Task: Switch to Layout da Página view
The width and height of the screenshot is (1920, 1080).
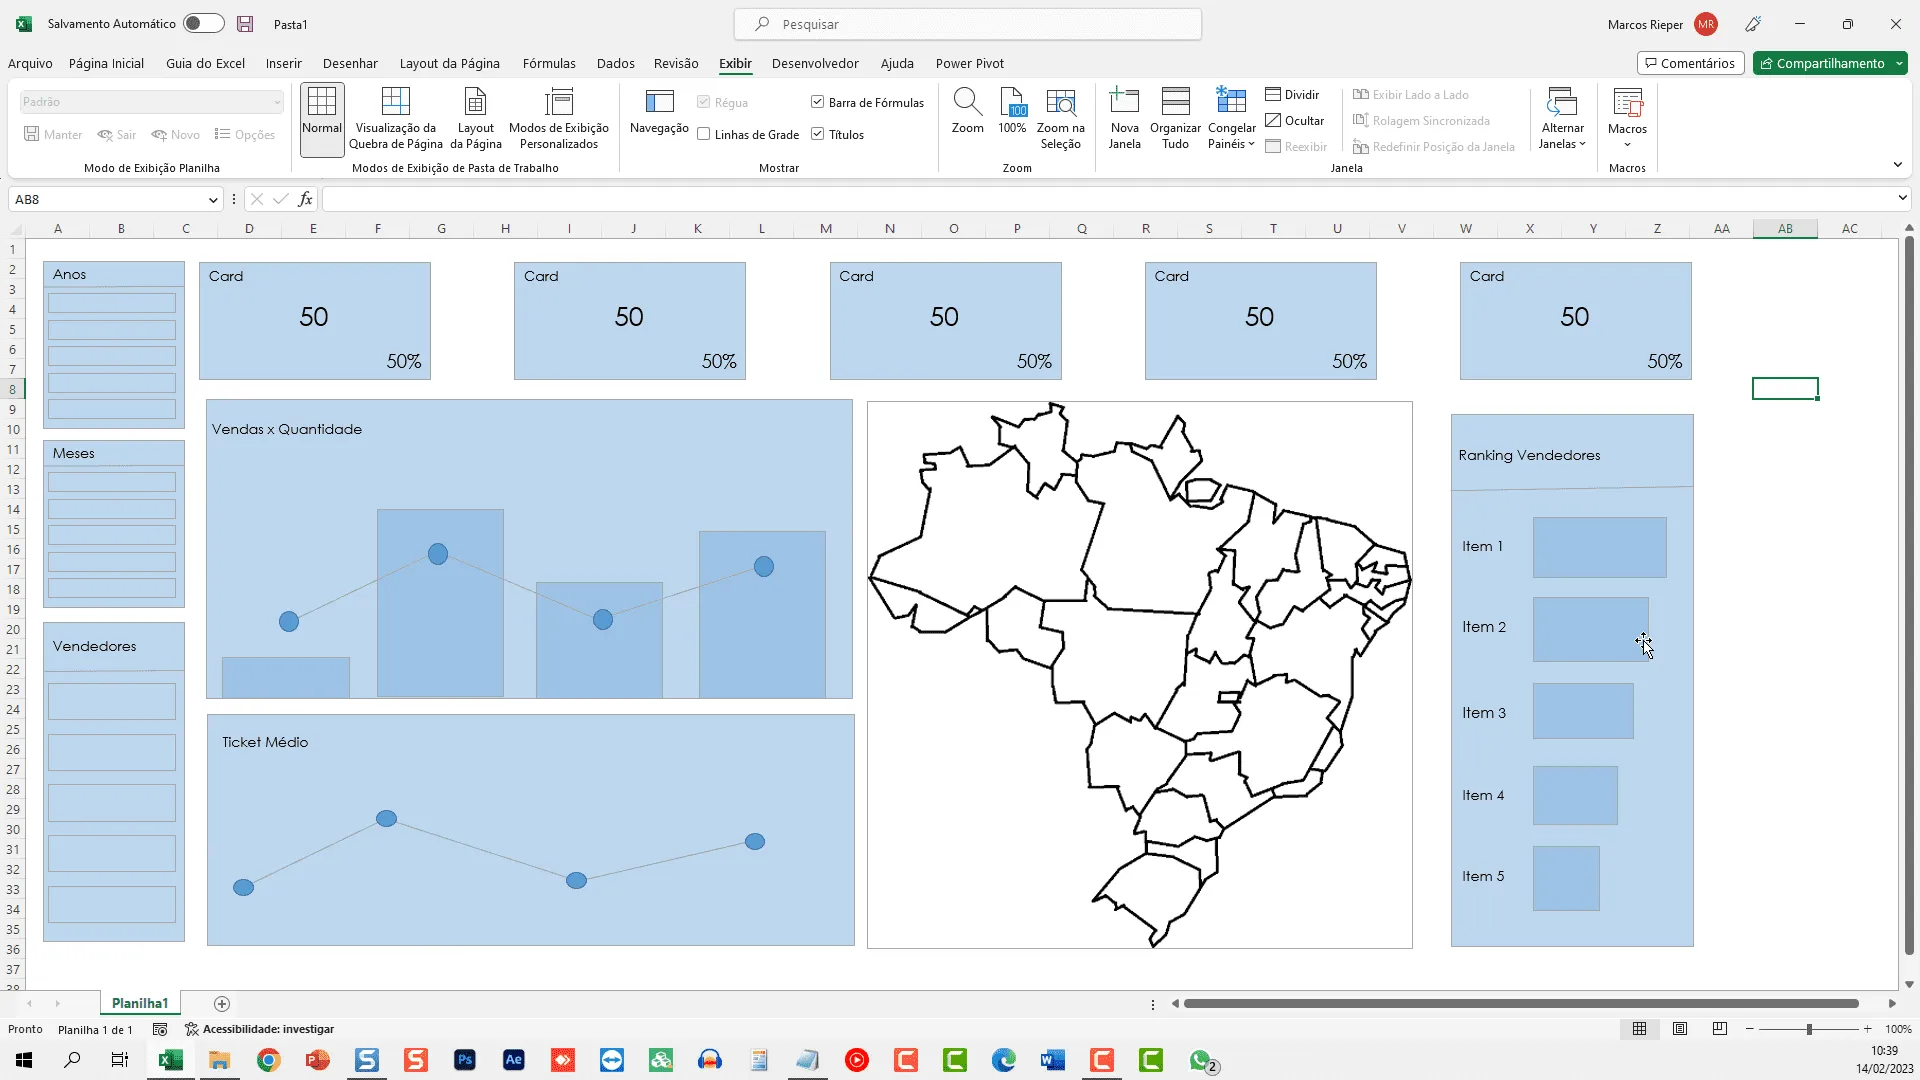Action: point(476,118)
